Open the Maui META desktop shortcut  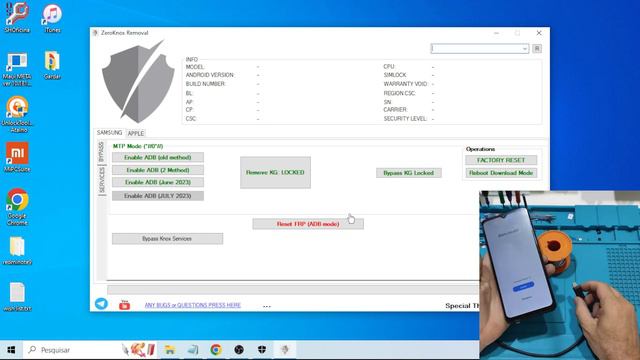[x=17, y=69]
